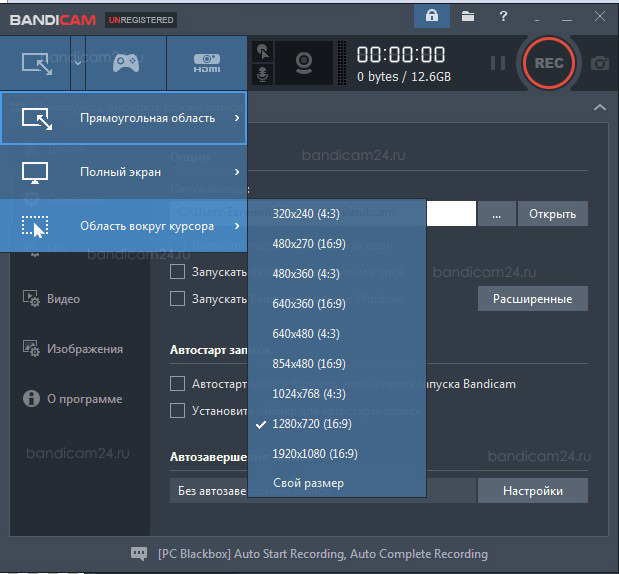Pick the 480x270 (16:9) size
The width and height of the screenshot is (619, 574).
pos(337,244)
